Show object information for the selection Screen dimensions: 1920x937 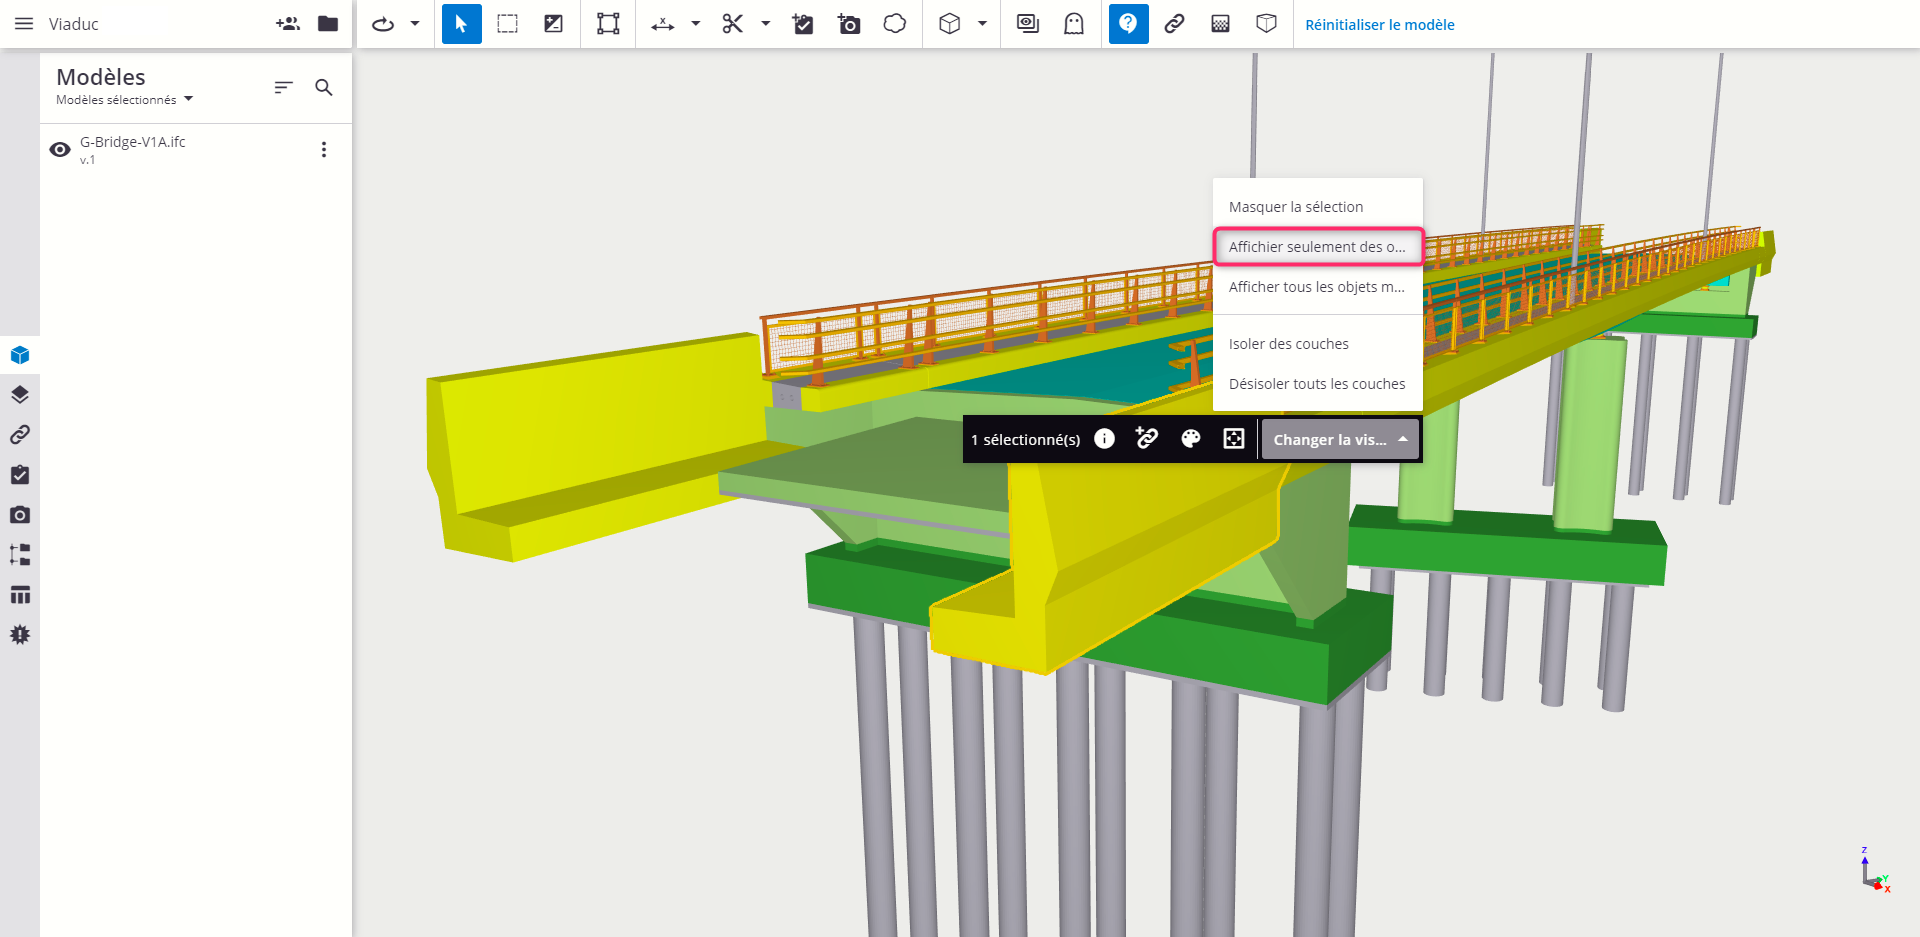1104,439
